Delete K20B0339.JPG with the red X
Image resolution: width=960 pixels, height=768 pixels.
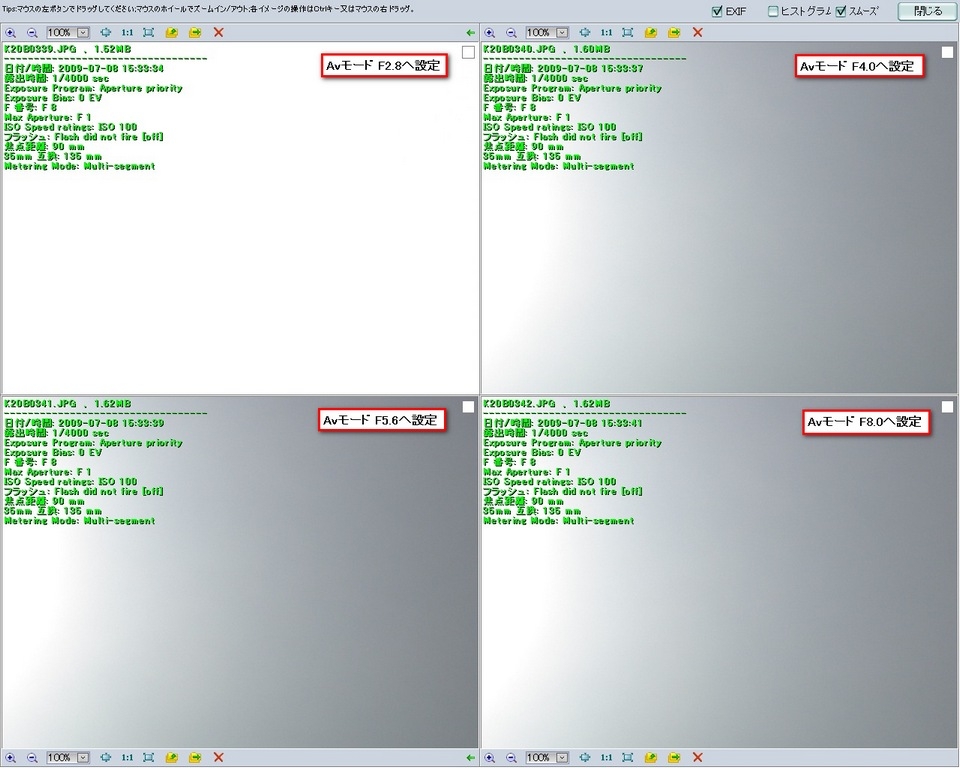coord(219,32)
